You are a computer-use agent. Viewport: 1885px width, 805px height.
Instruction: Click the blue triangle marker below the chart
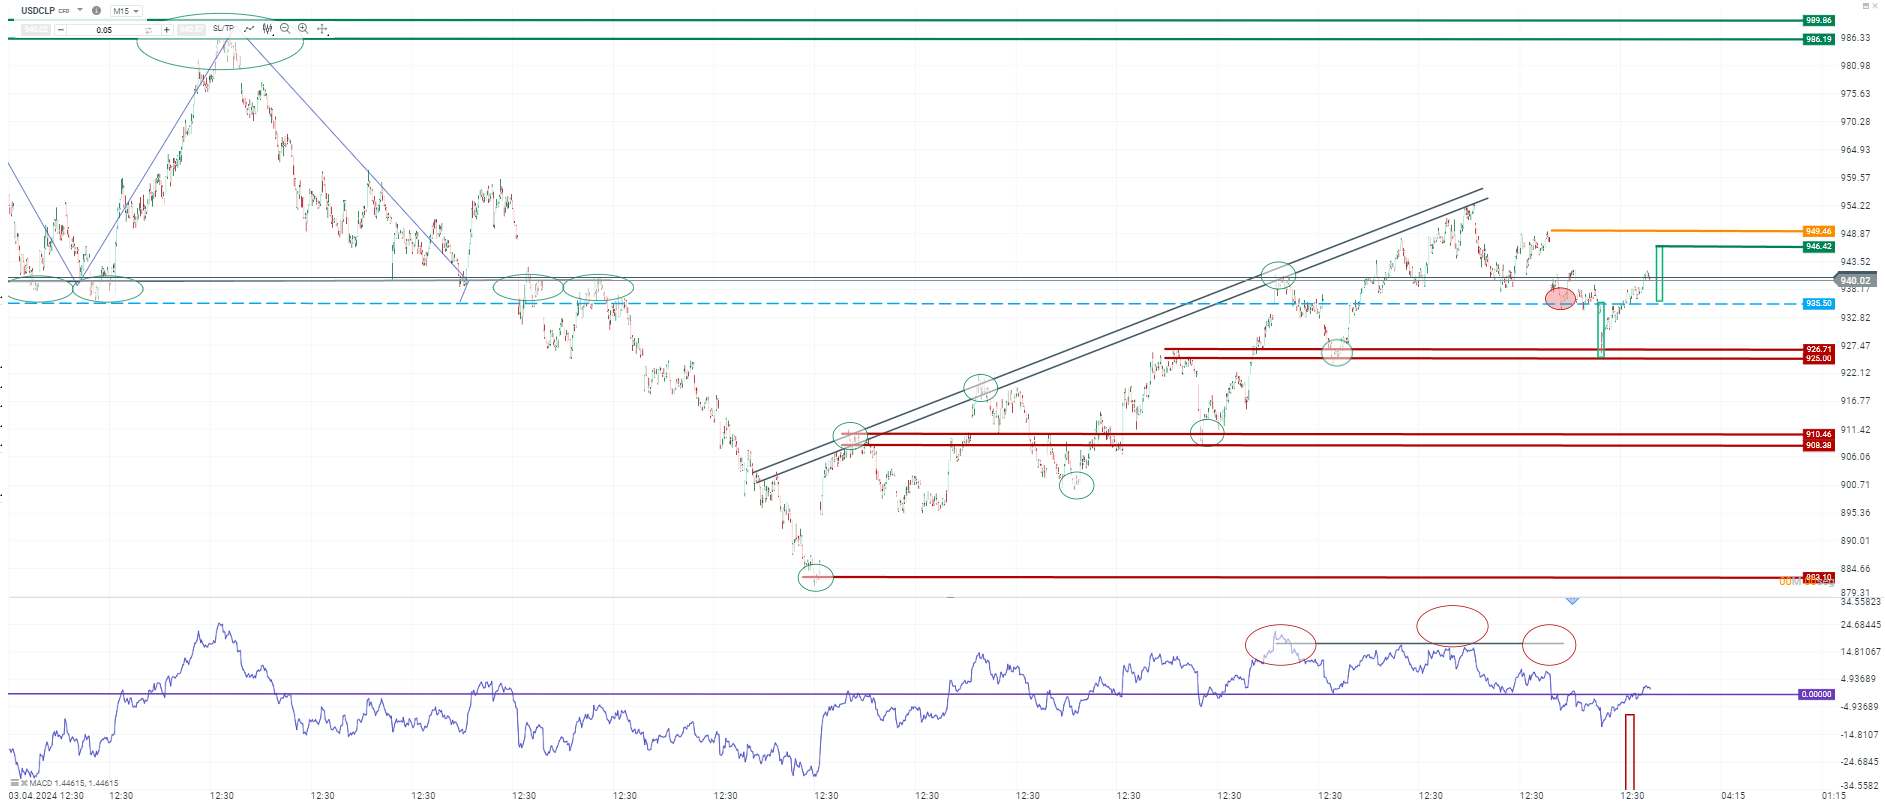1572,600
